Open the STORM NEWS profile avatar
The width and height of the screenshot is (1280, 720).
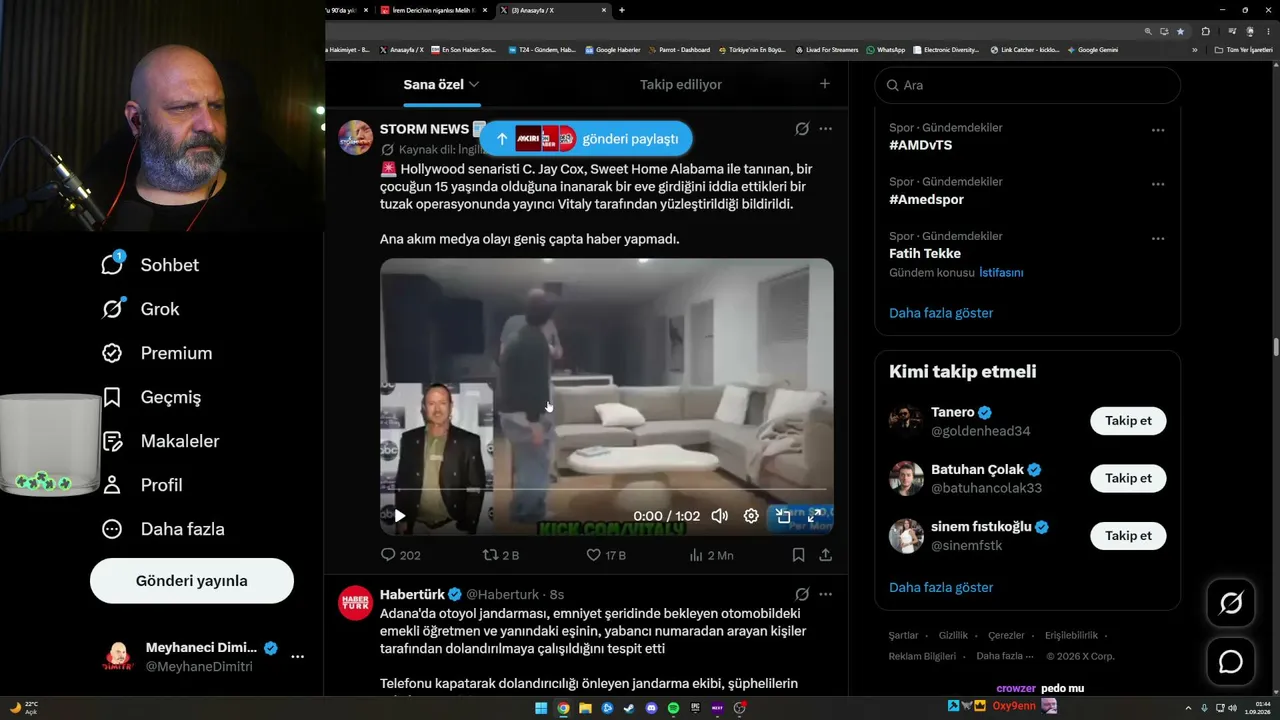[355, 137]
